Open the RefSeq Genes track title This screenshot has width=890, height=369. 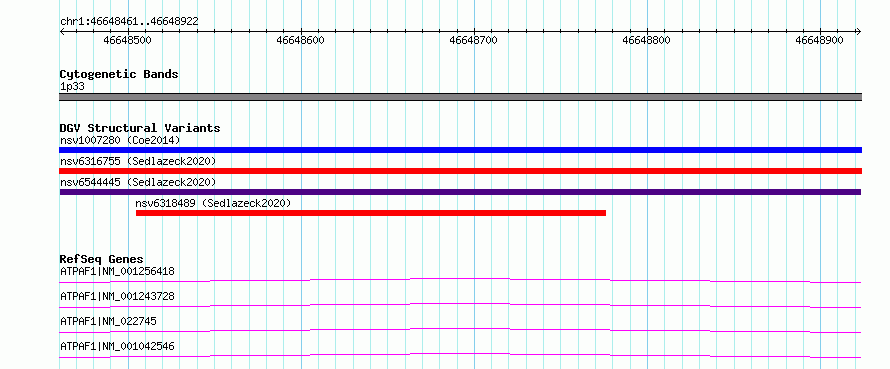click(101, 259)
